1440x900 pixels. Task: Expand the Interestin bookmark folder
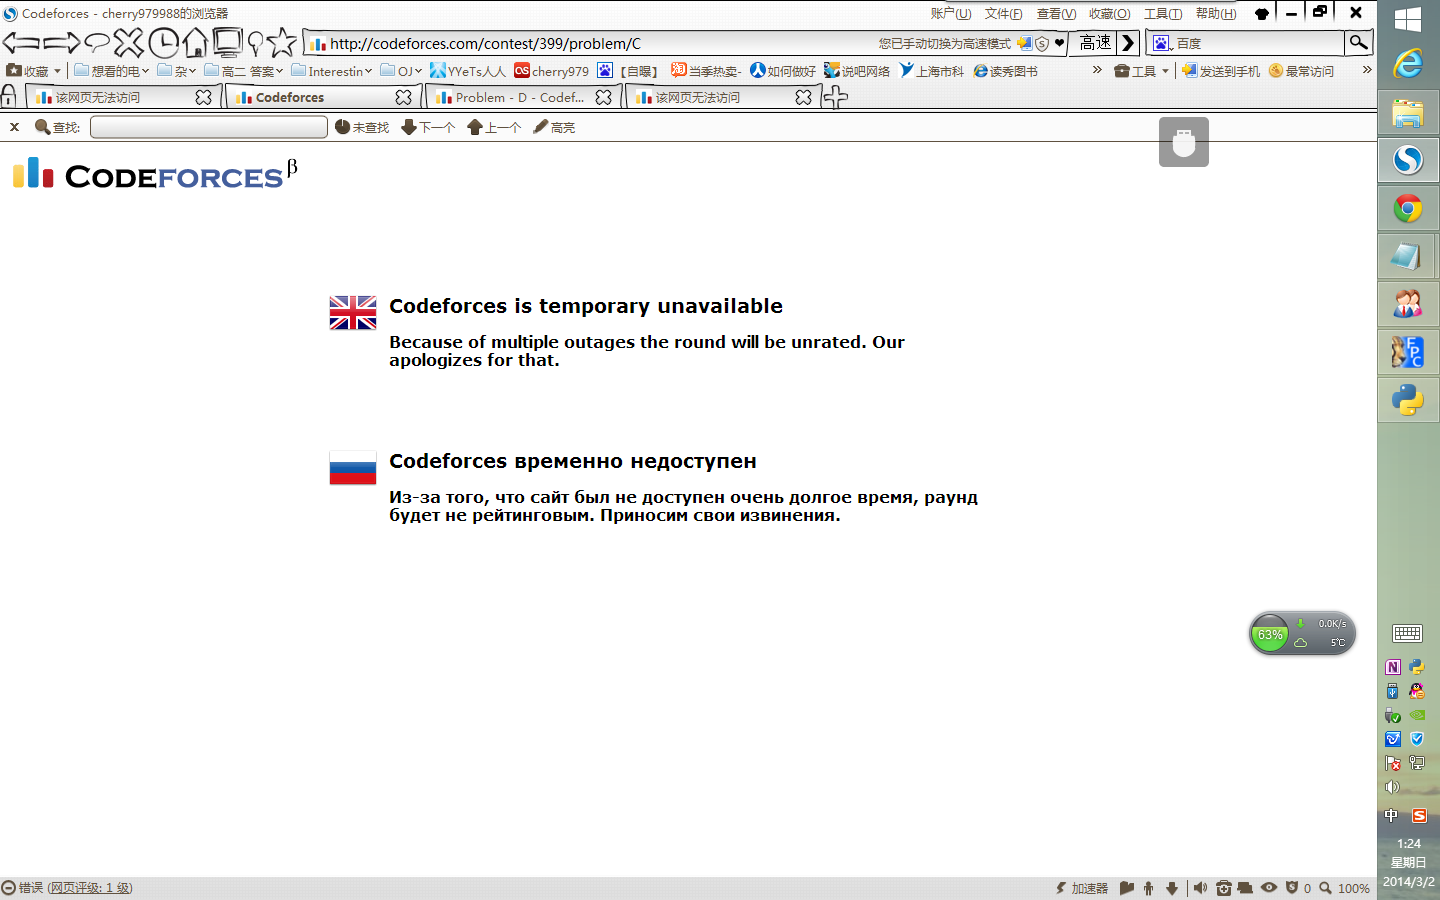(x=331, y=71)
